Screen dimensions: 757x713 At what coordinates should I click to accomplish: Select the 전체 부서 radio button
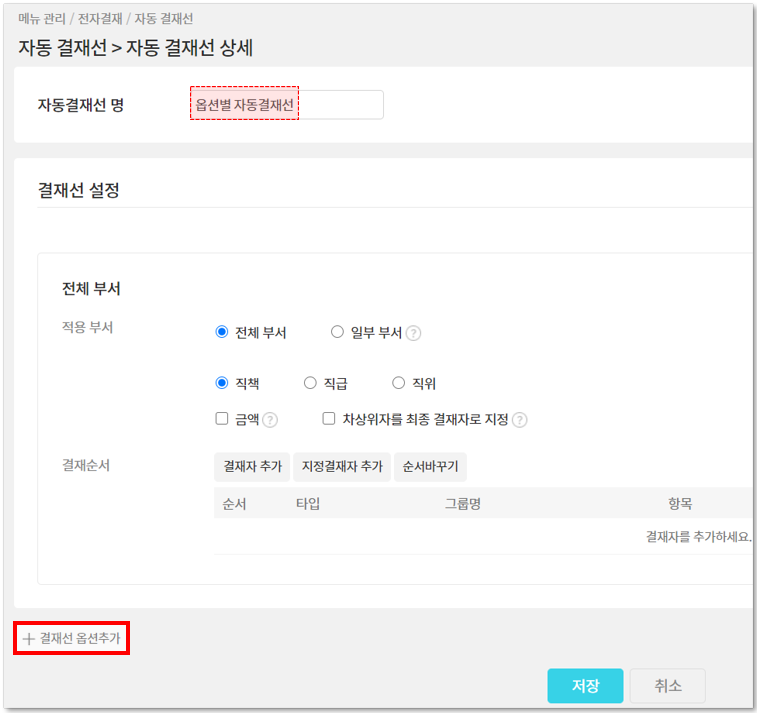[222, 332]
